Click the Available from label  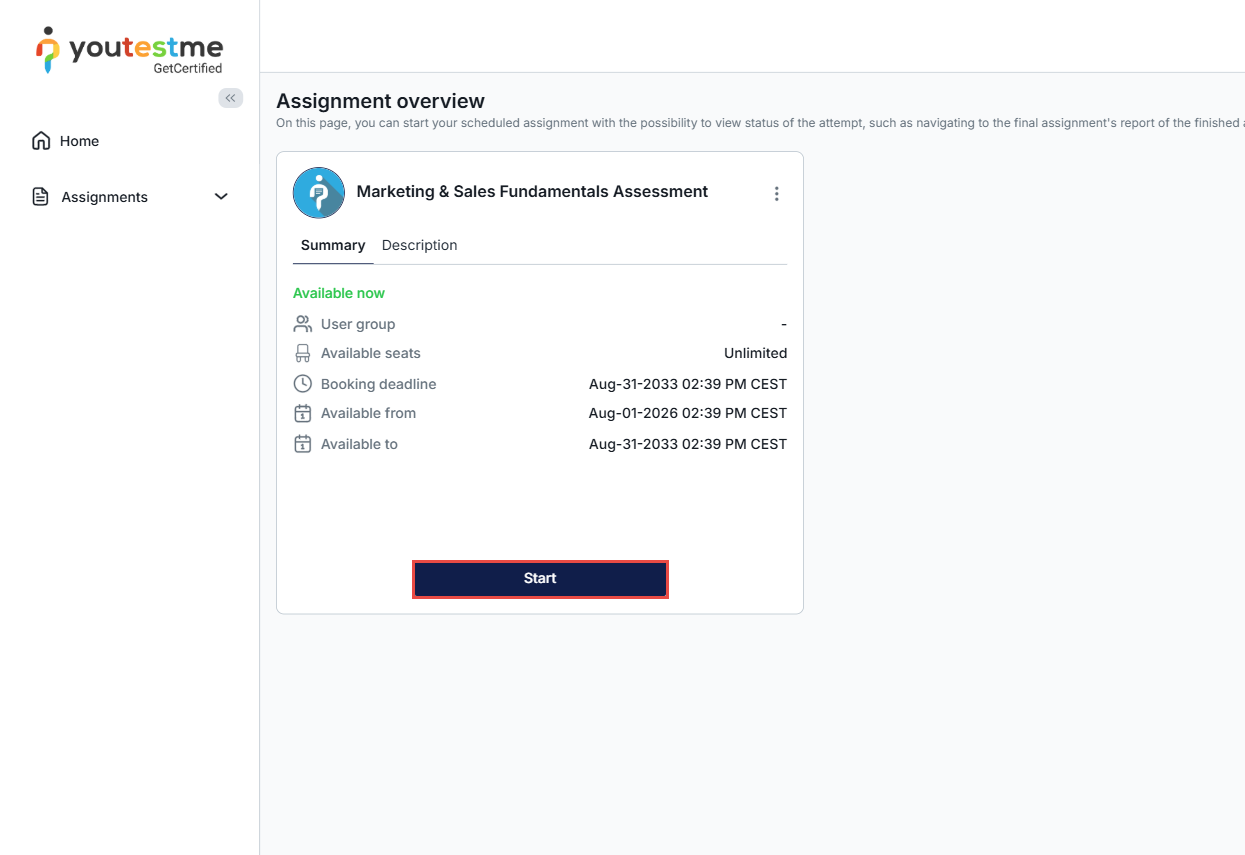click(x=368, y=413)
